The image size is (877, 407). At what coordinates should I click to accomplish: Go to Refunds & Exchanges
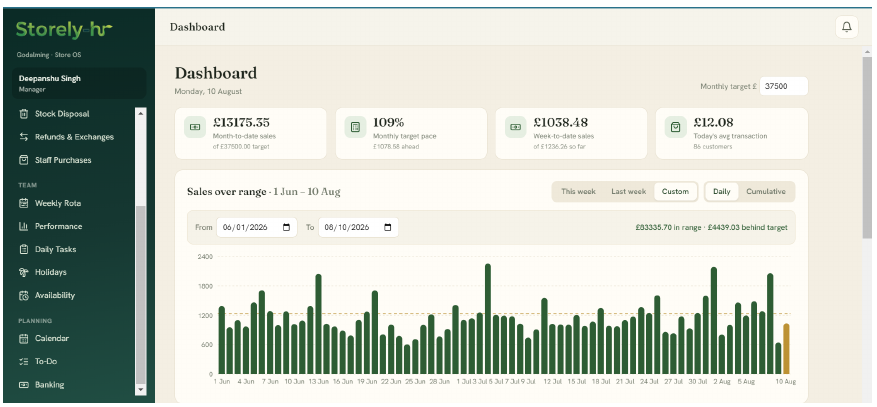point(73,137)
